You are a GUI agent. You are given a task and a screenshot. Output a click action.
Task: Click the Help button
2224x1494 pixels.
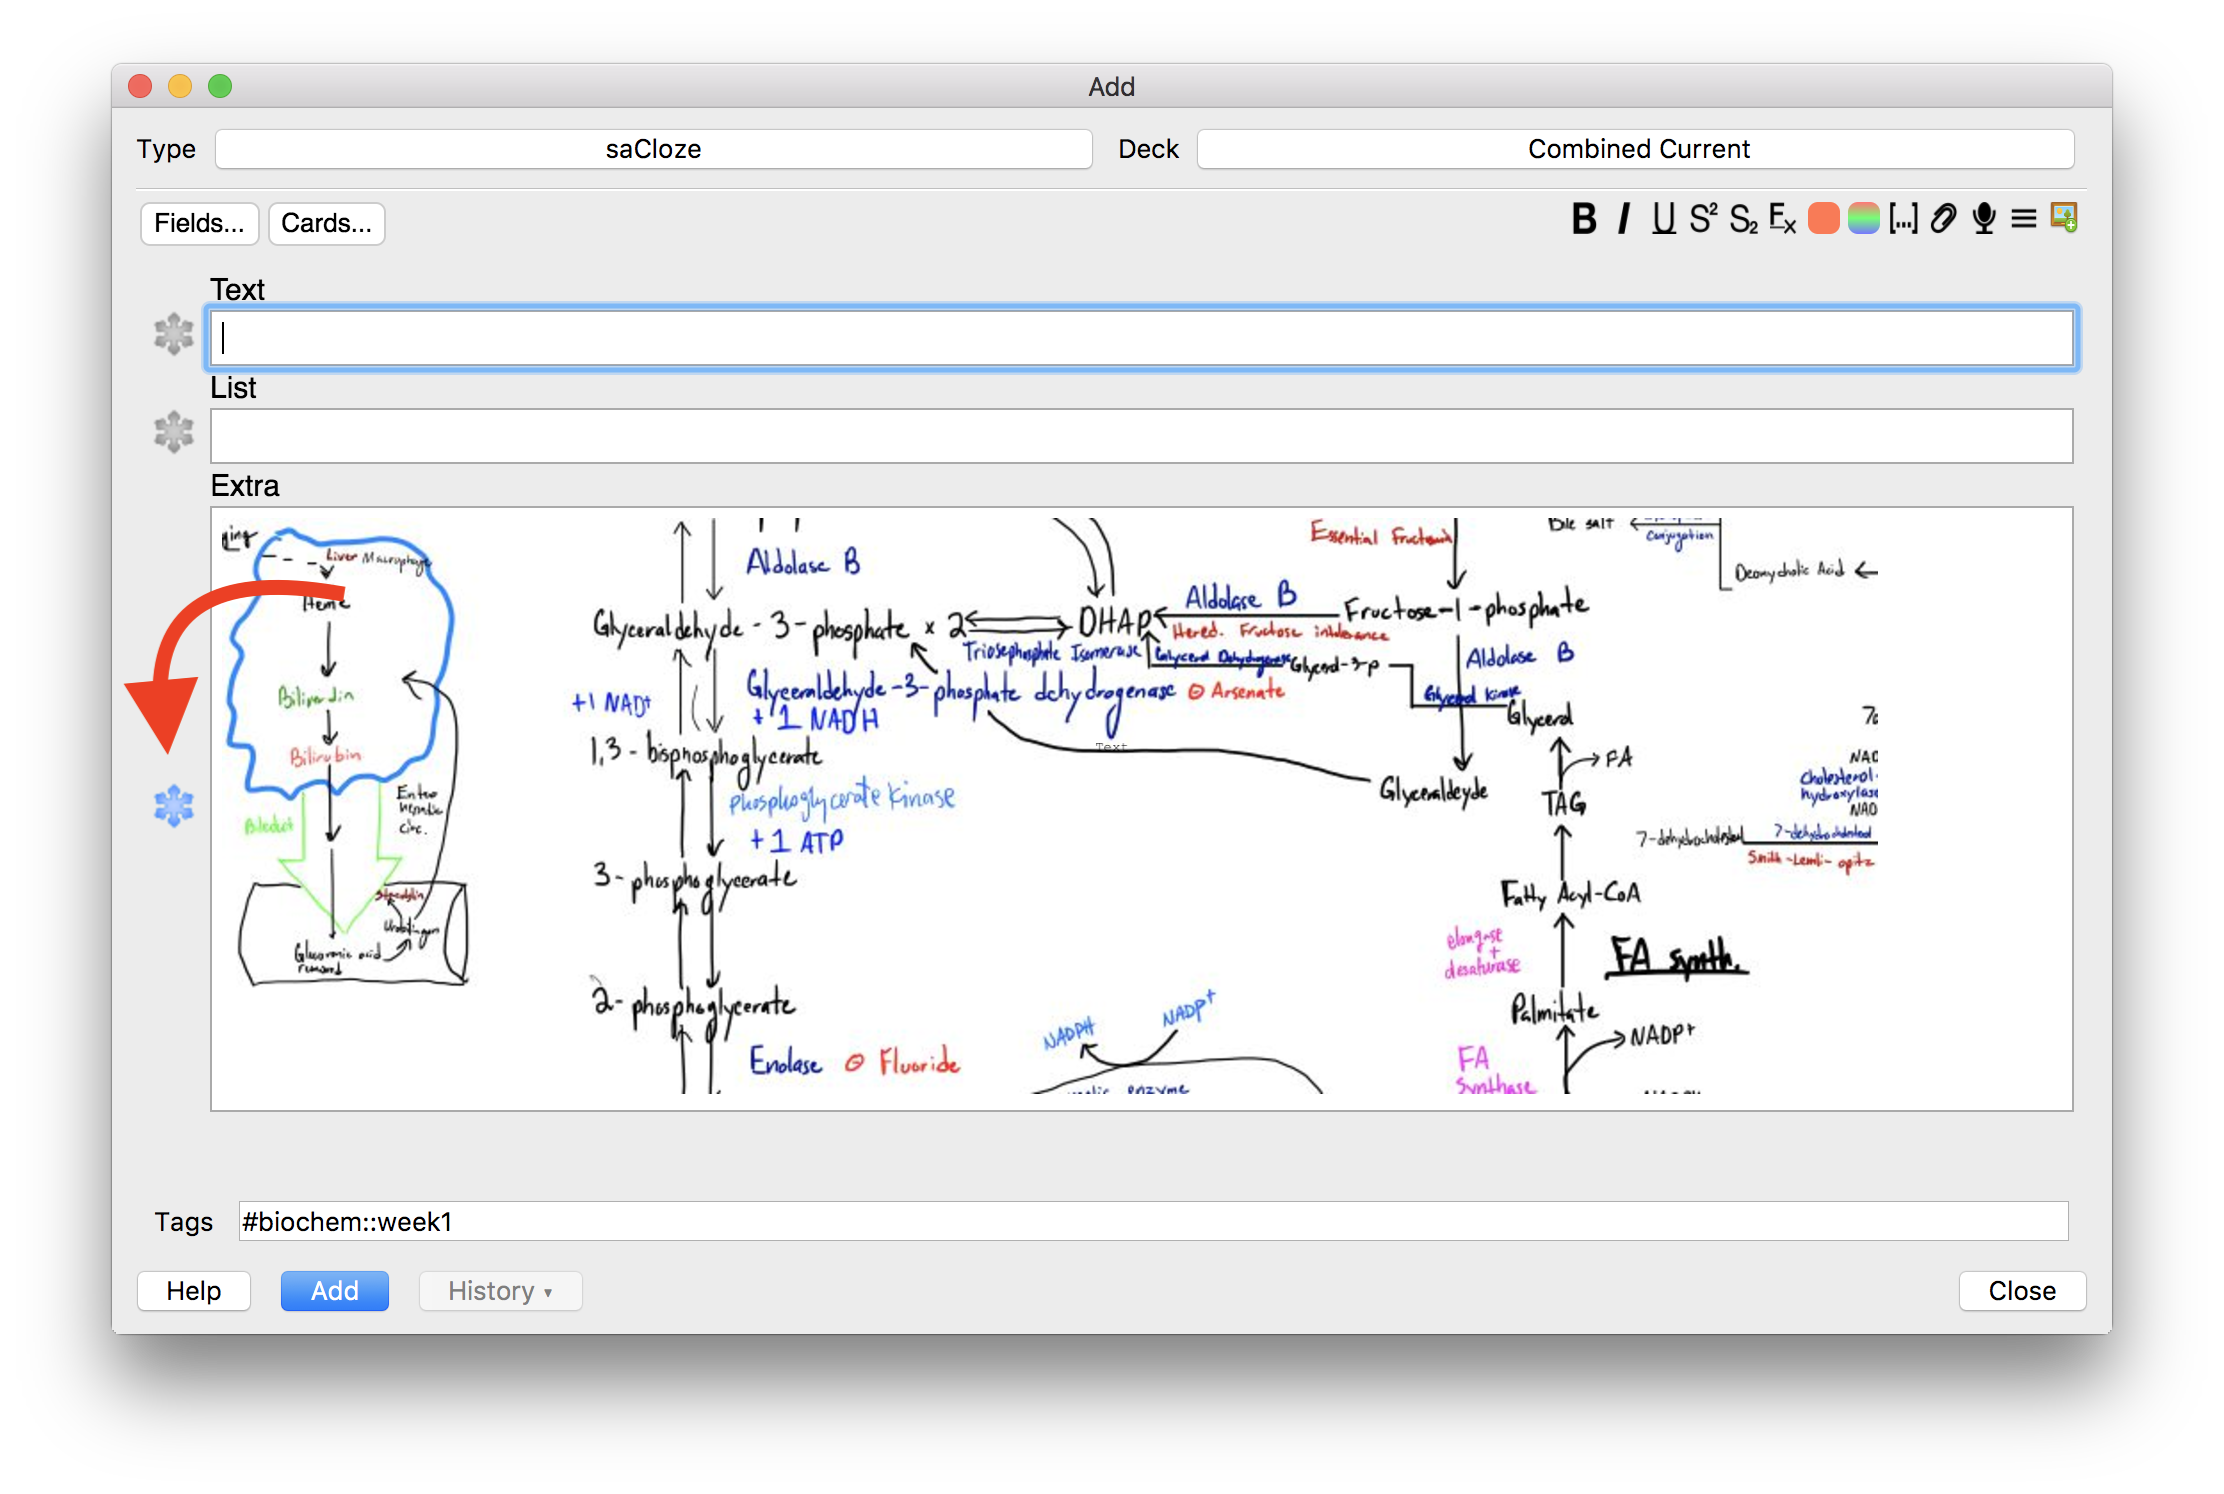[x=194, y=1291]
